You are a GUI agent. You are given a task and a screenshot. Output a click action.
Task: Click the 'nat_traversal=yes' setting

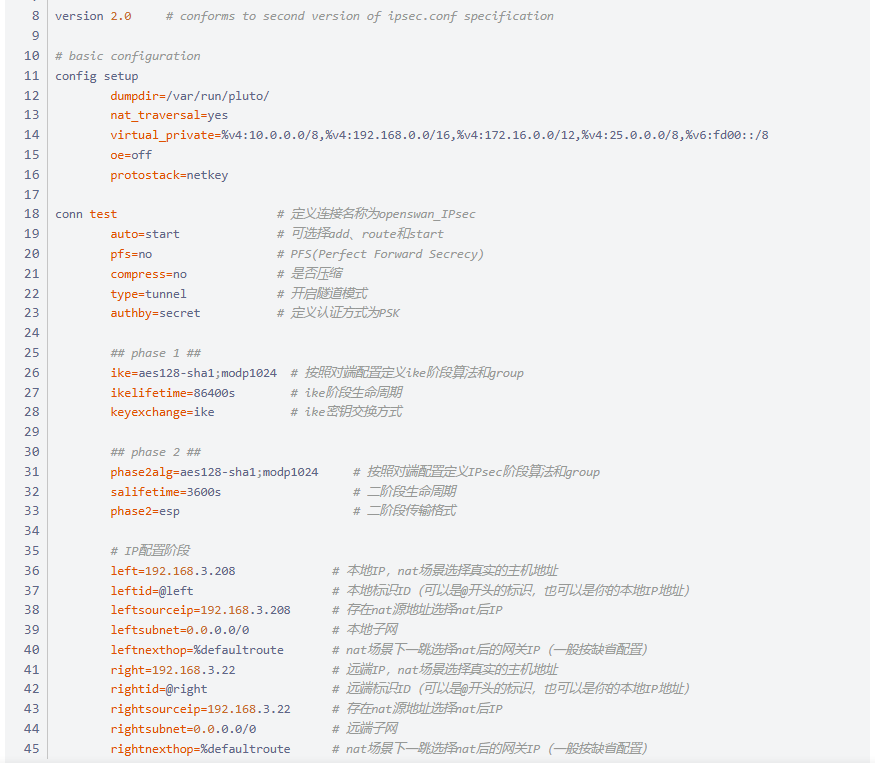[x=169, y=115]
